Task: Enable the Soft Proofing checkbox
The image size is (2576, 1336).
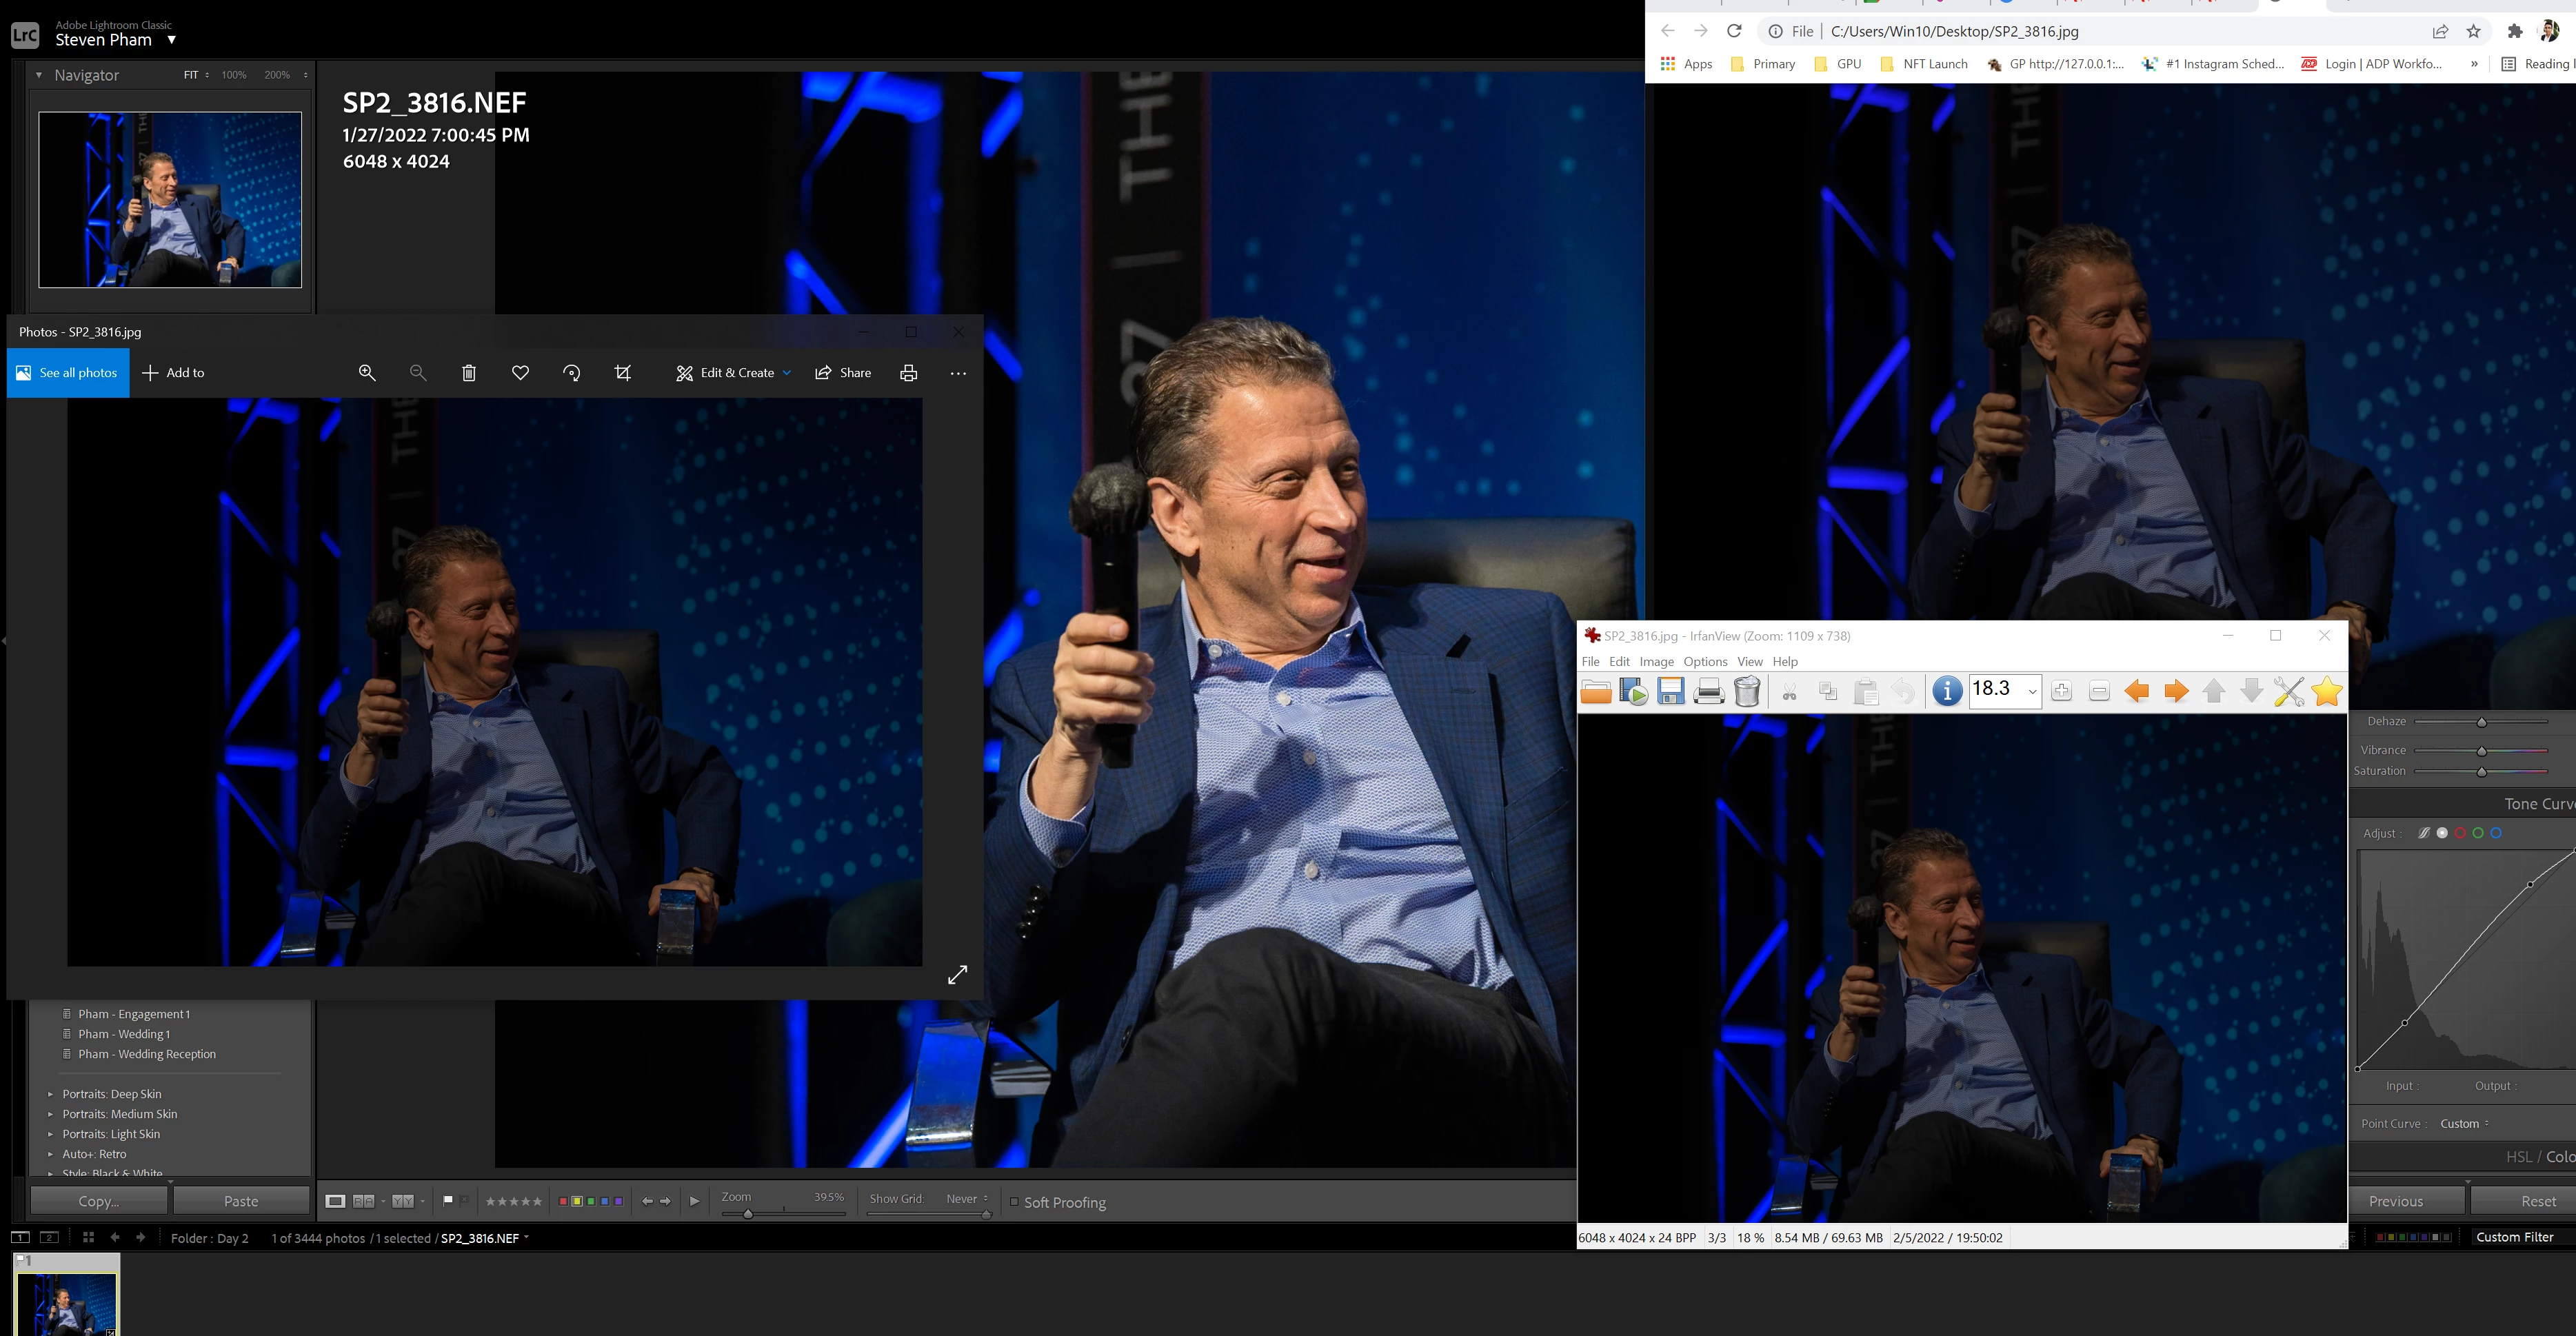Action: pos(1014,1202)
